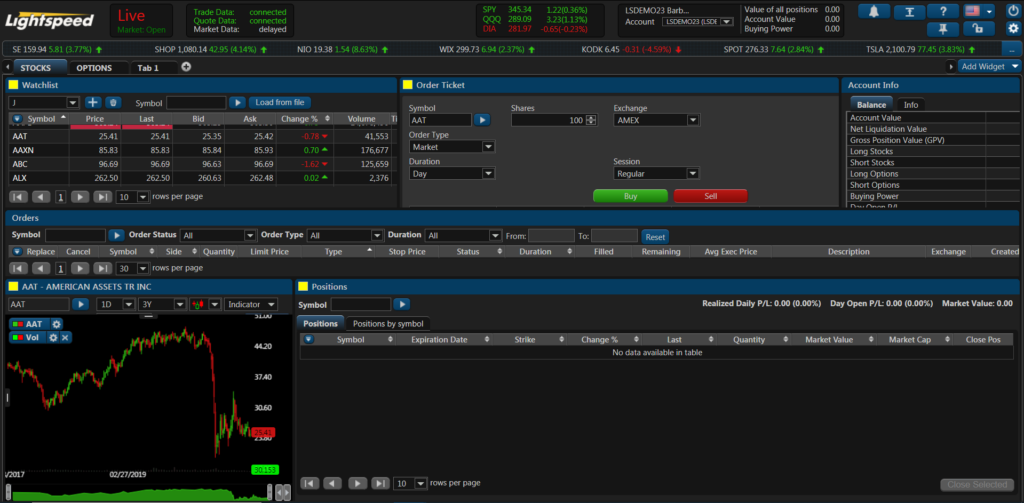Click the Positions symbol go arrow
1024x503 pixels.
tap(402, 304)
